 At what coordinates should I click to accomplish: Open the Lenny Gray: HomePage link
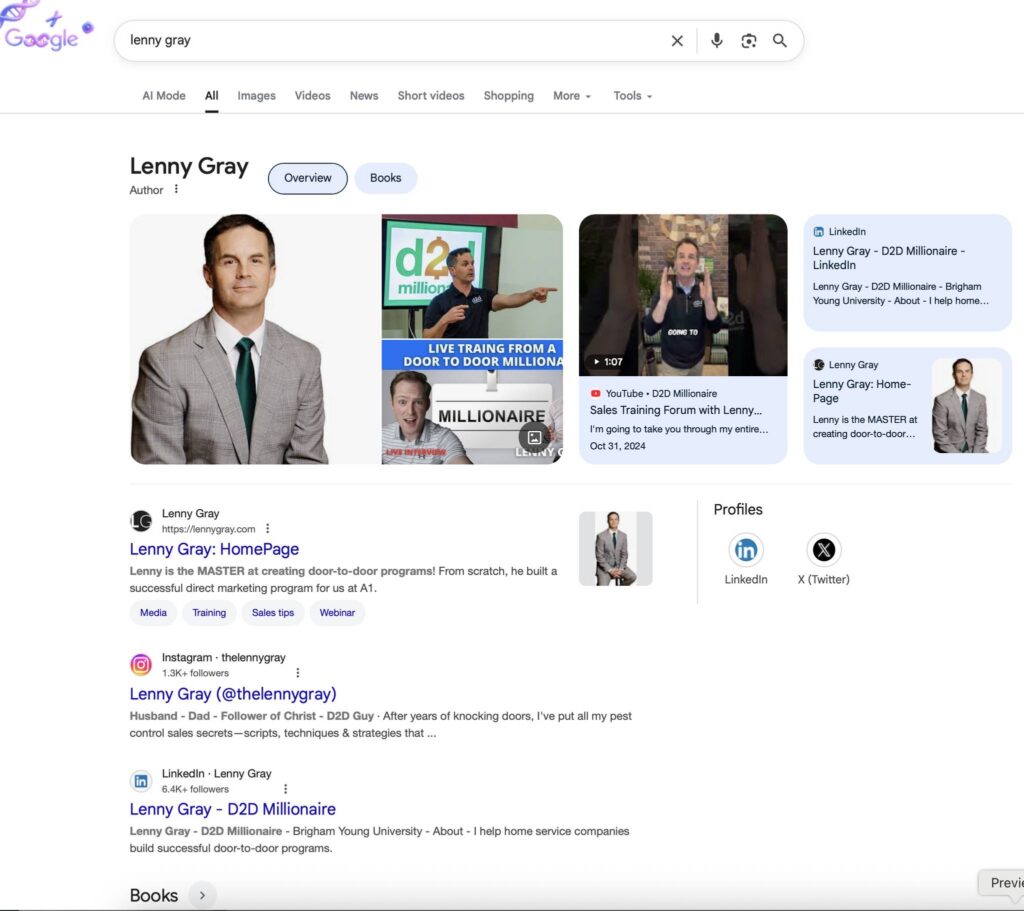pos(214,549)
